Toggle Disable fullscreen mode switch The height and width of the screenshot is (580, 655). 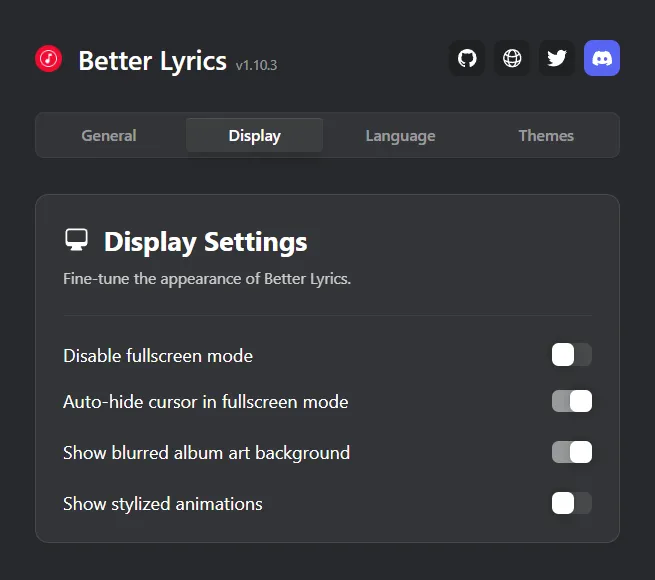(571, 355)
